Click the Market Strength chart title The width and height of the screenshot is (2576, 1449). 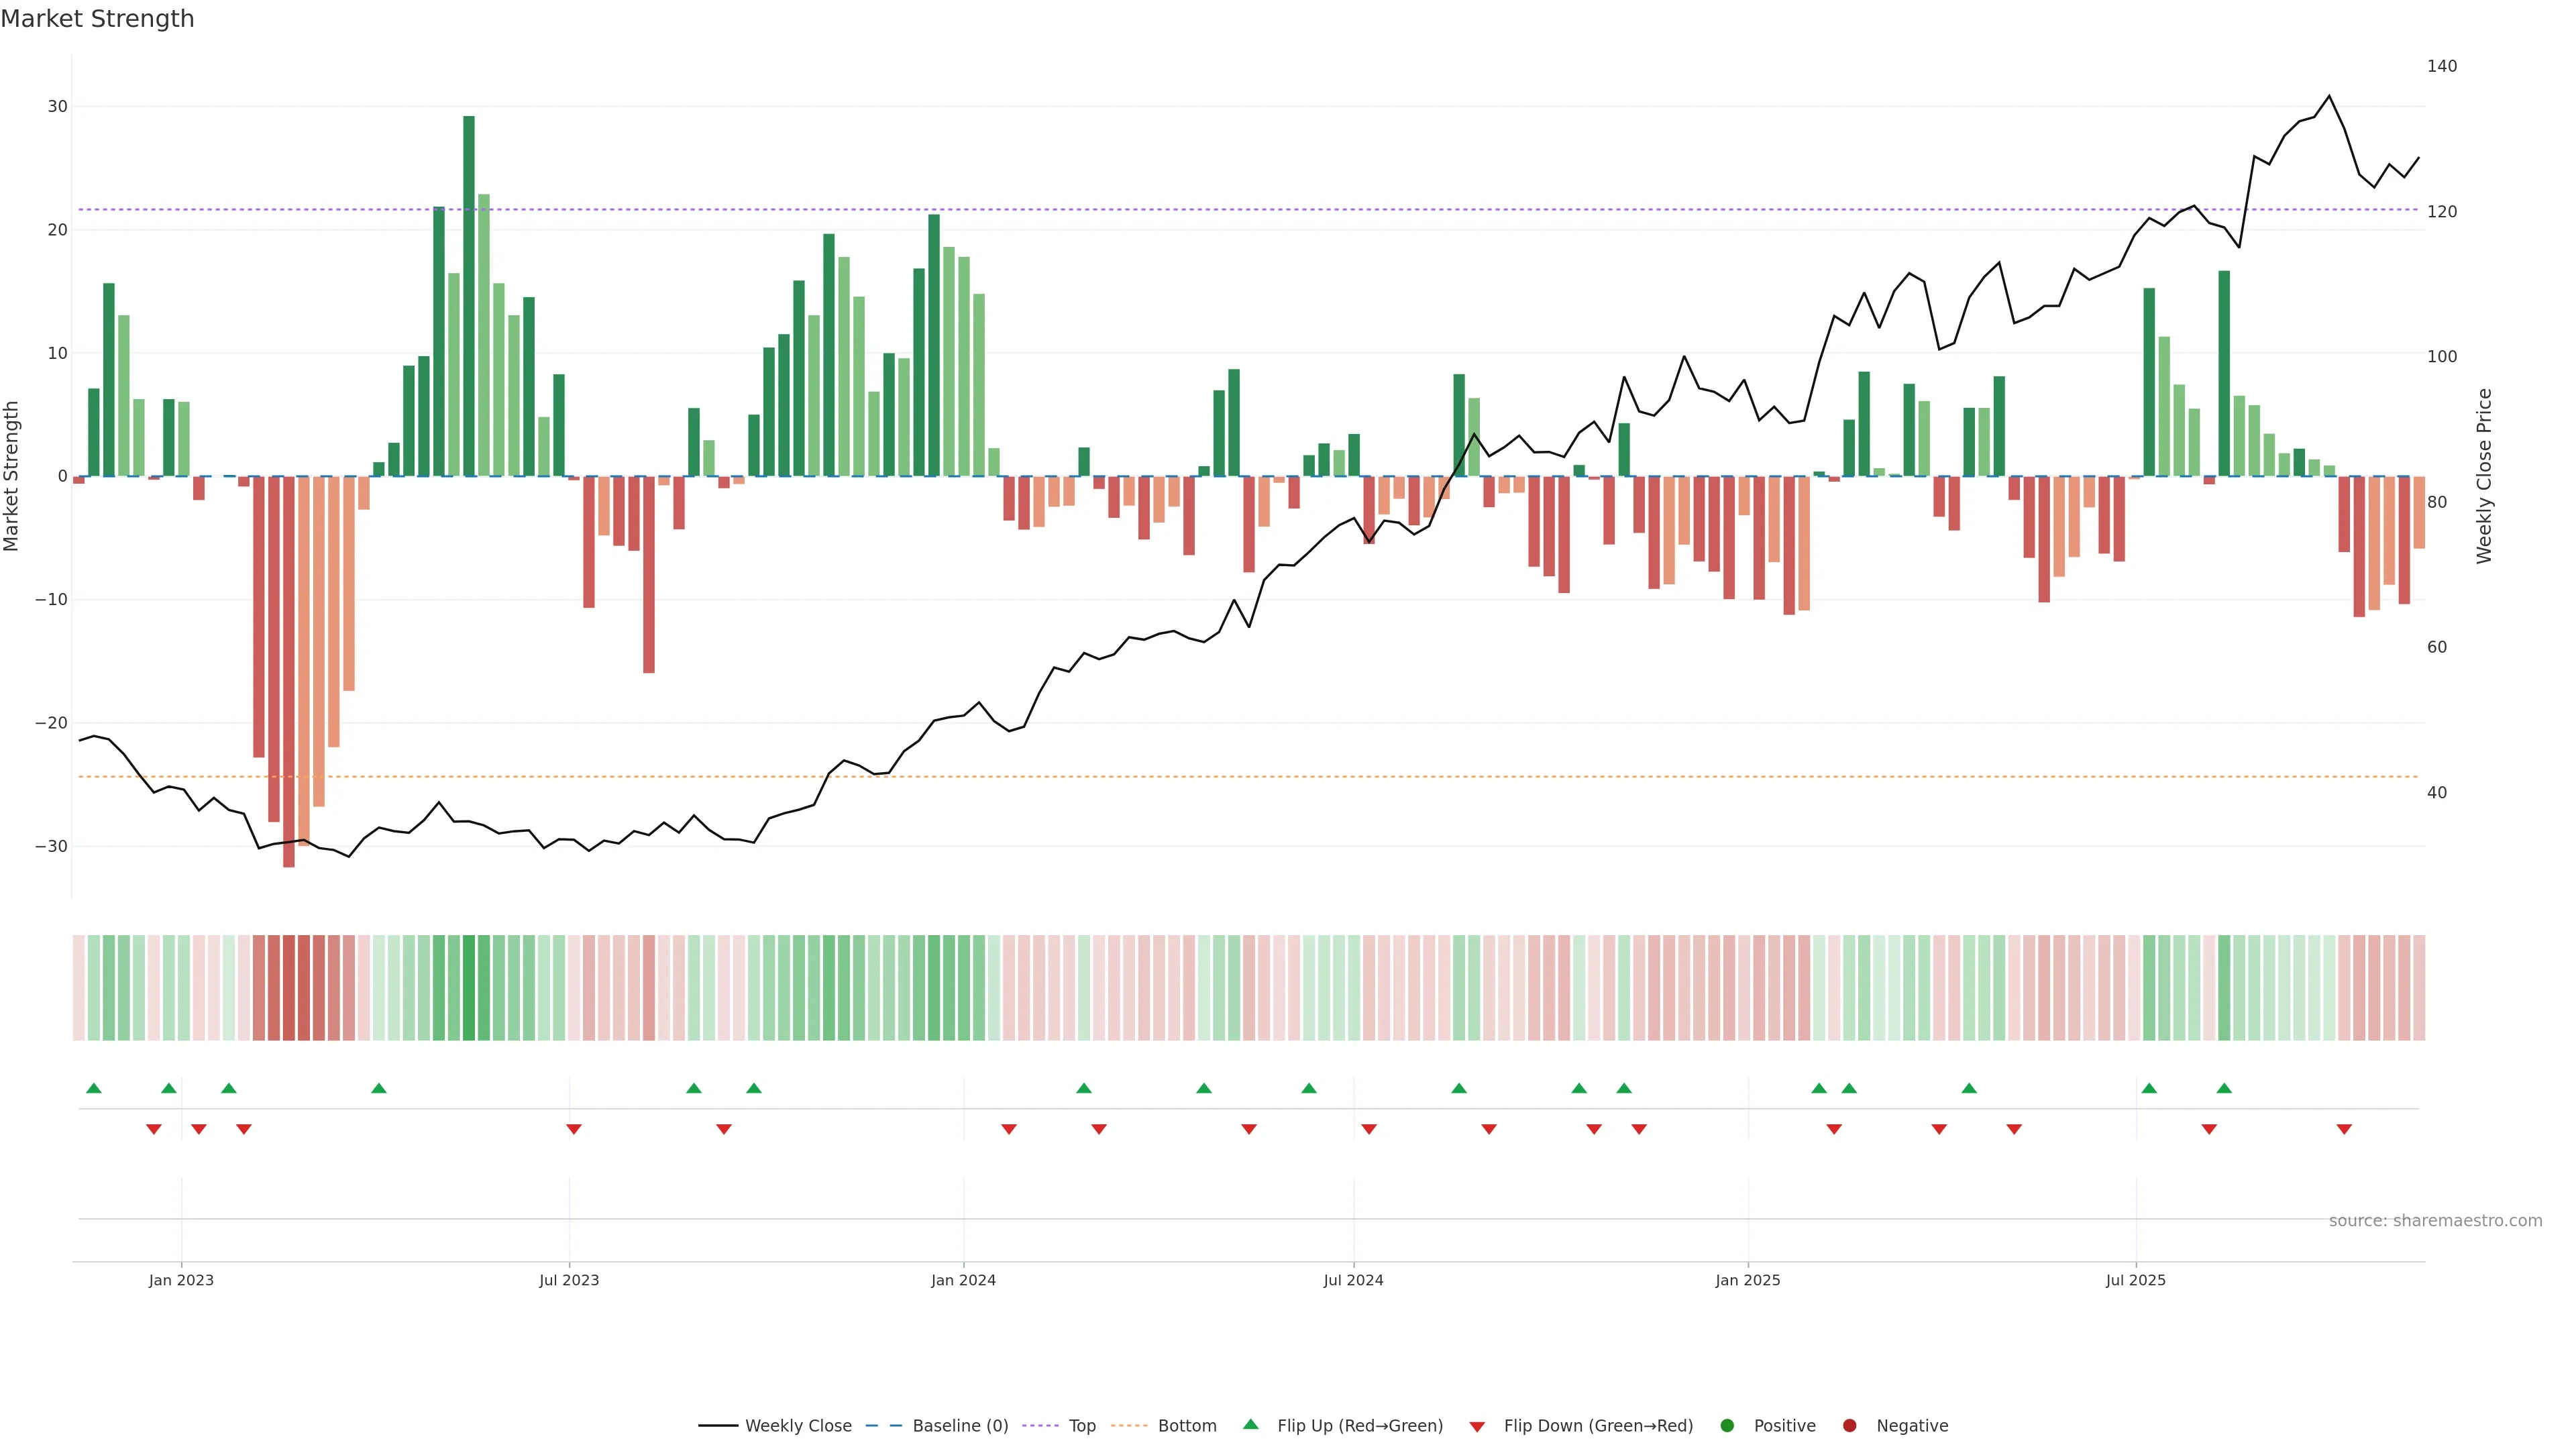[97, 19]
